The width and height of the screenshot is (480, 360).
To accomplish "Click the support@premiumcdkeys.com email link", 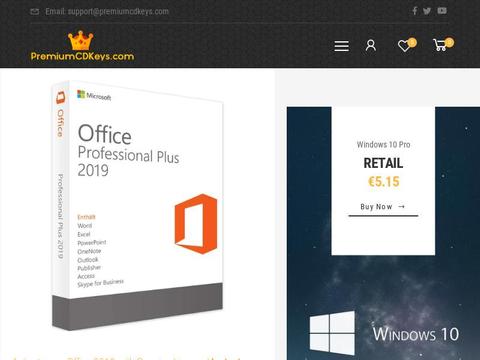I will click(x=118, y=12).
